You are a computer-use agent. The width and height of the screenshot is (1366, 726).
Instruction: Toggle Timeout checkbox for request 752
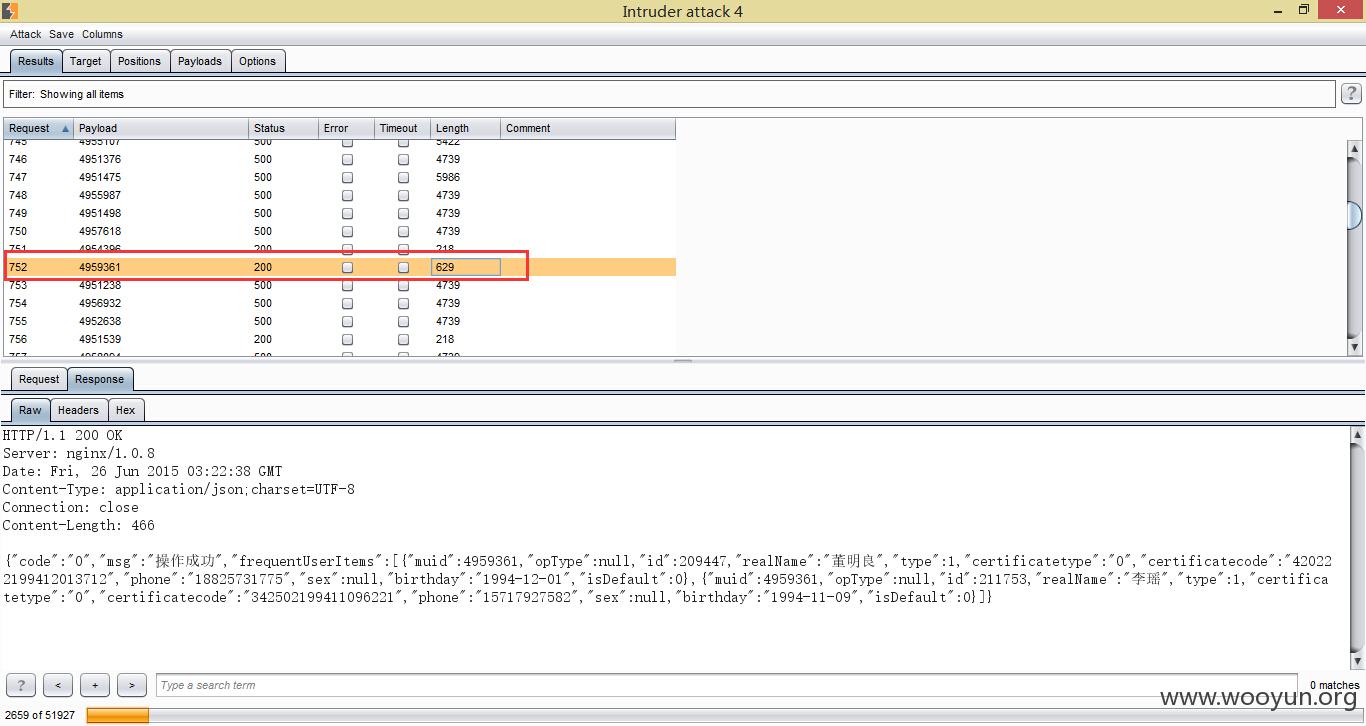point(403,267)
